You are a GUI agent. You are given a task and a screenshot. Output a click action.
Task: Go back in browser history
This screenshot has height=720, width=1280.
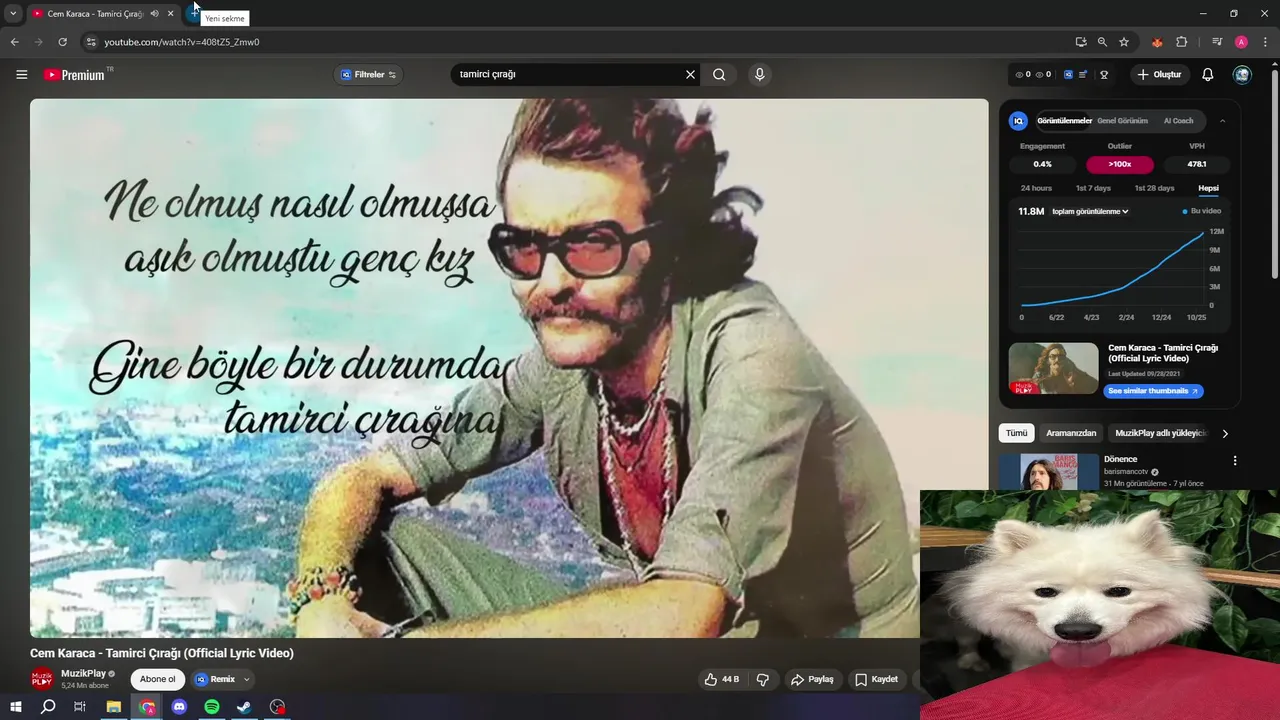tap(14, 42)
